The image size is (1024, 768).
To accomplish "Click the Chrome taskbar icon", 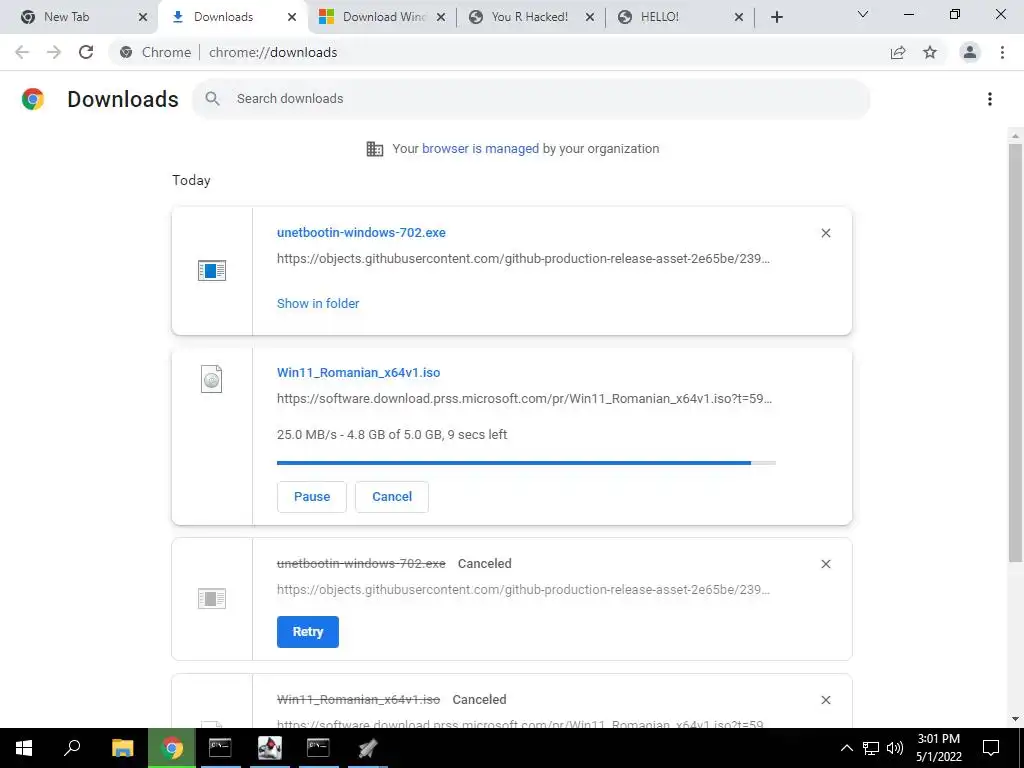I will (x=172, y=748).
